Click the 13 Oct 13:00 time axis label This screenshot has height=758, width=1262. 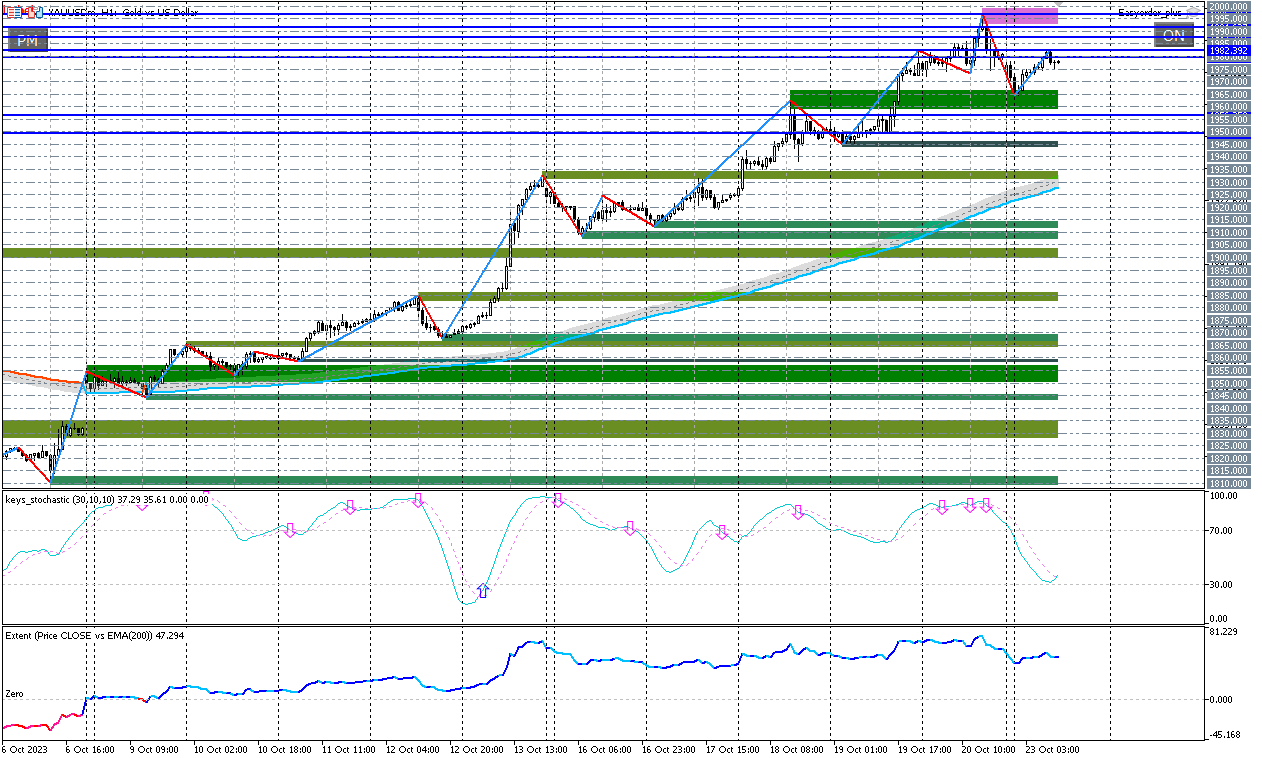(x=540, y=748)
